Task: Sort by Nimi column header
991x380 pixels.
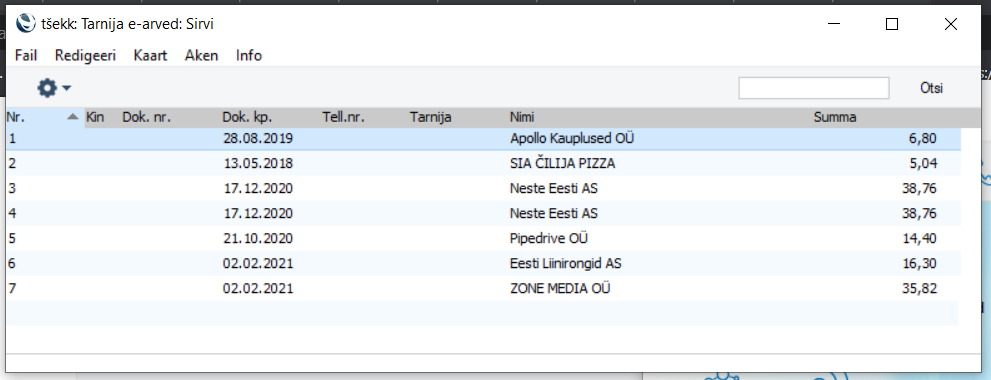Action: click(x=522, y=118)
